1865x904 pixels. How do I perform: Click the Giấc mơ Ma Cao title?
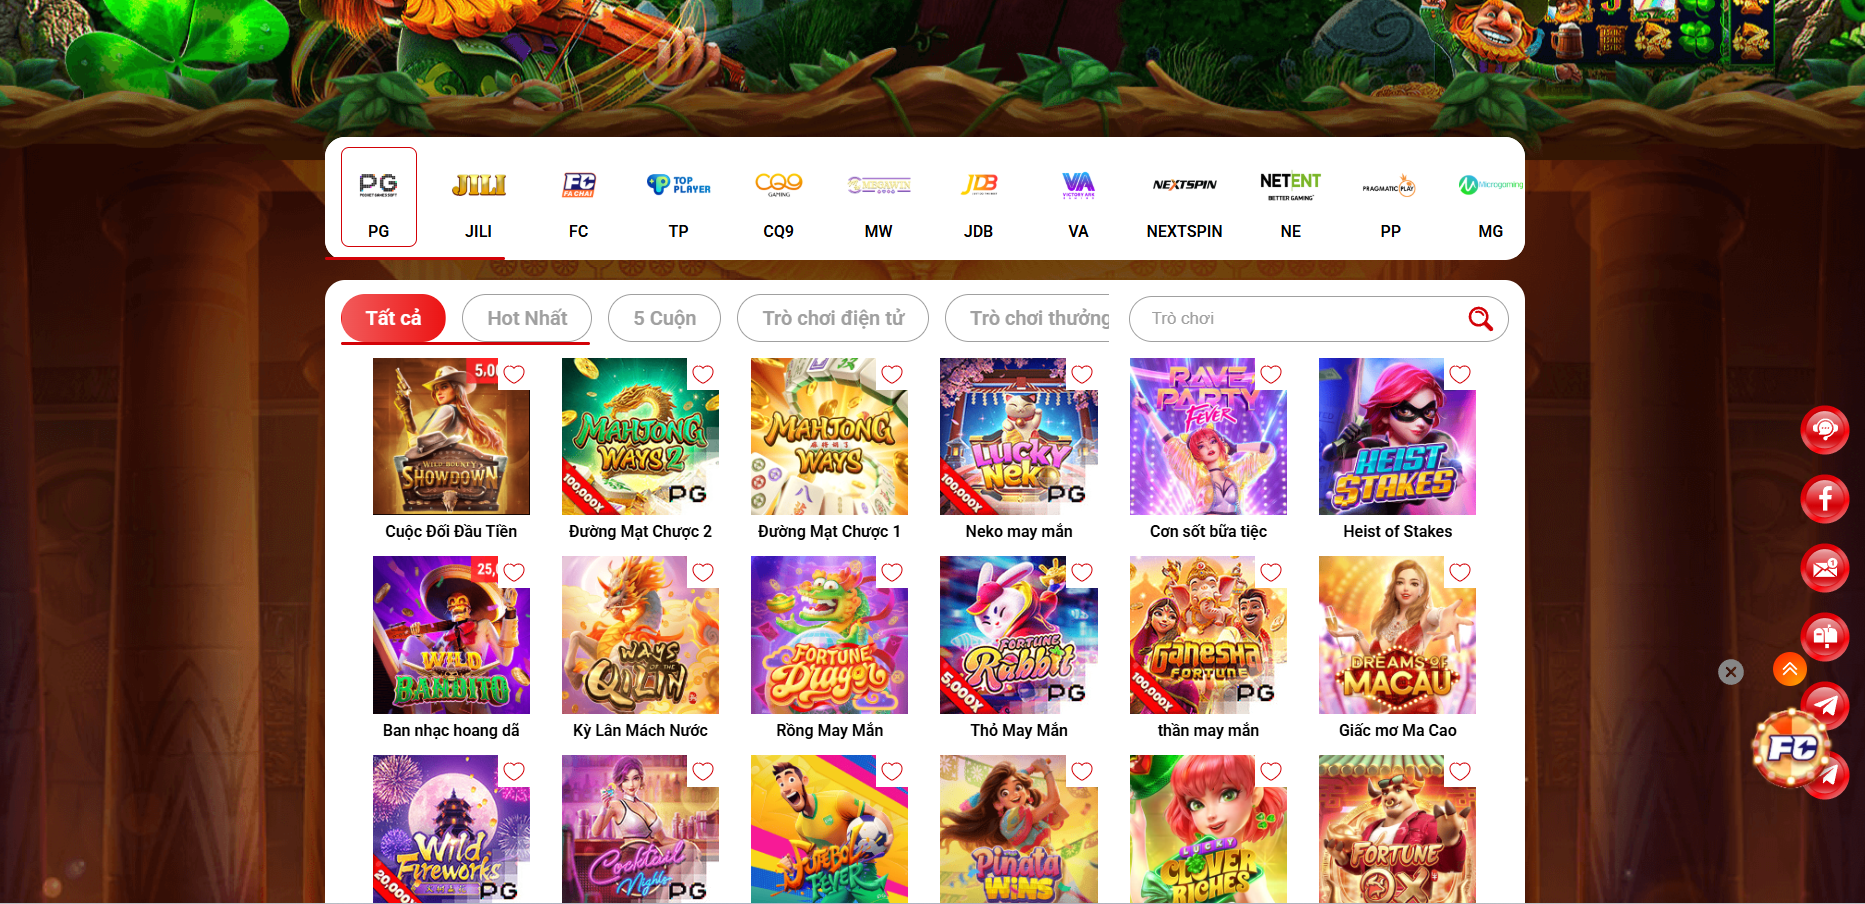[x=1397, y=731]
